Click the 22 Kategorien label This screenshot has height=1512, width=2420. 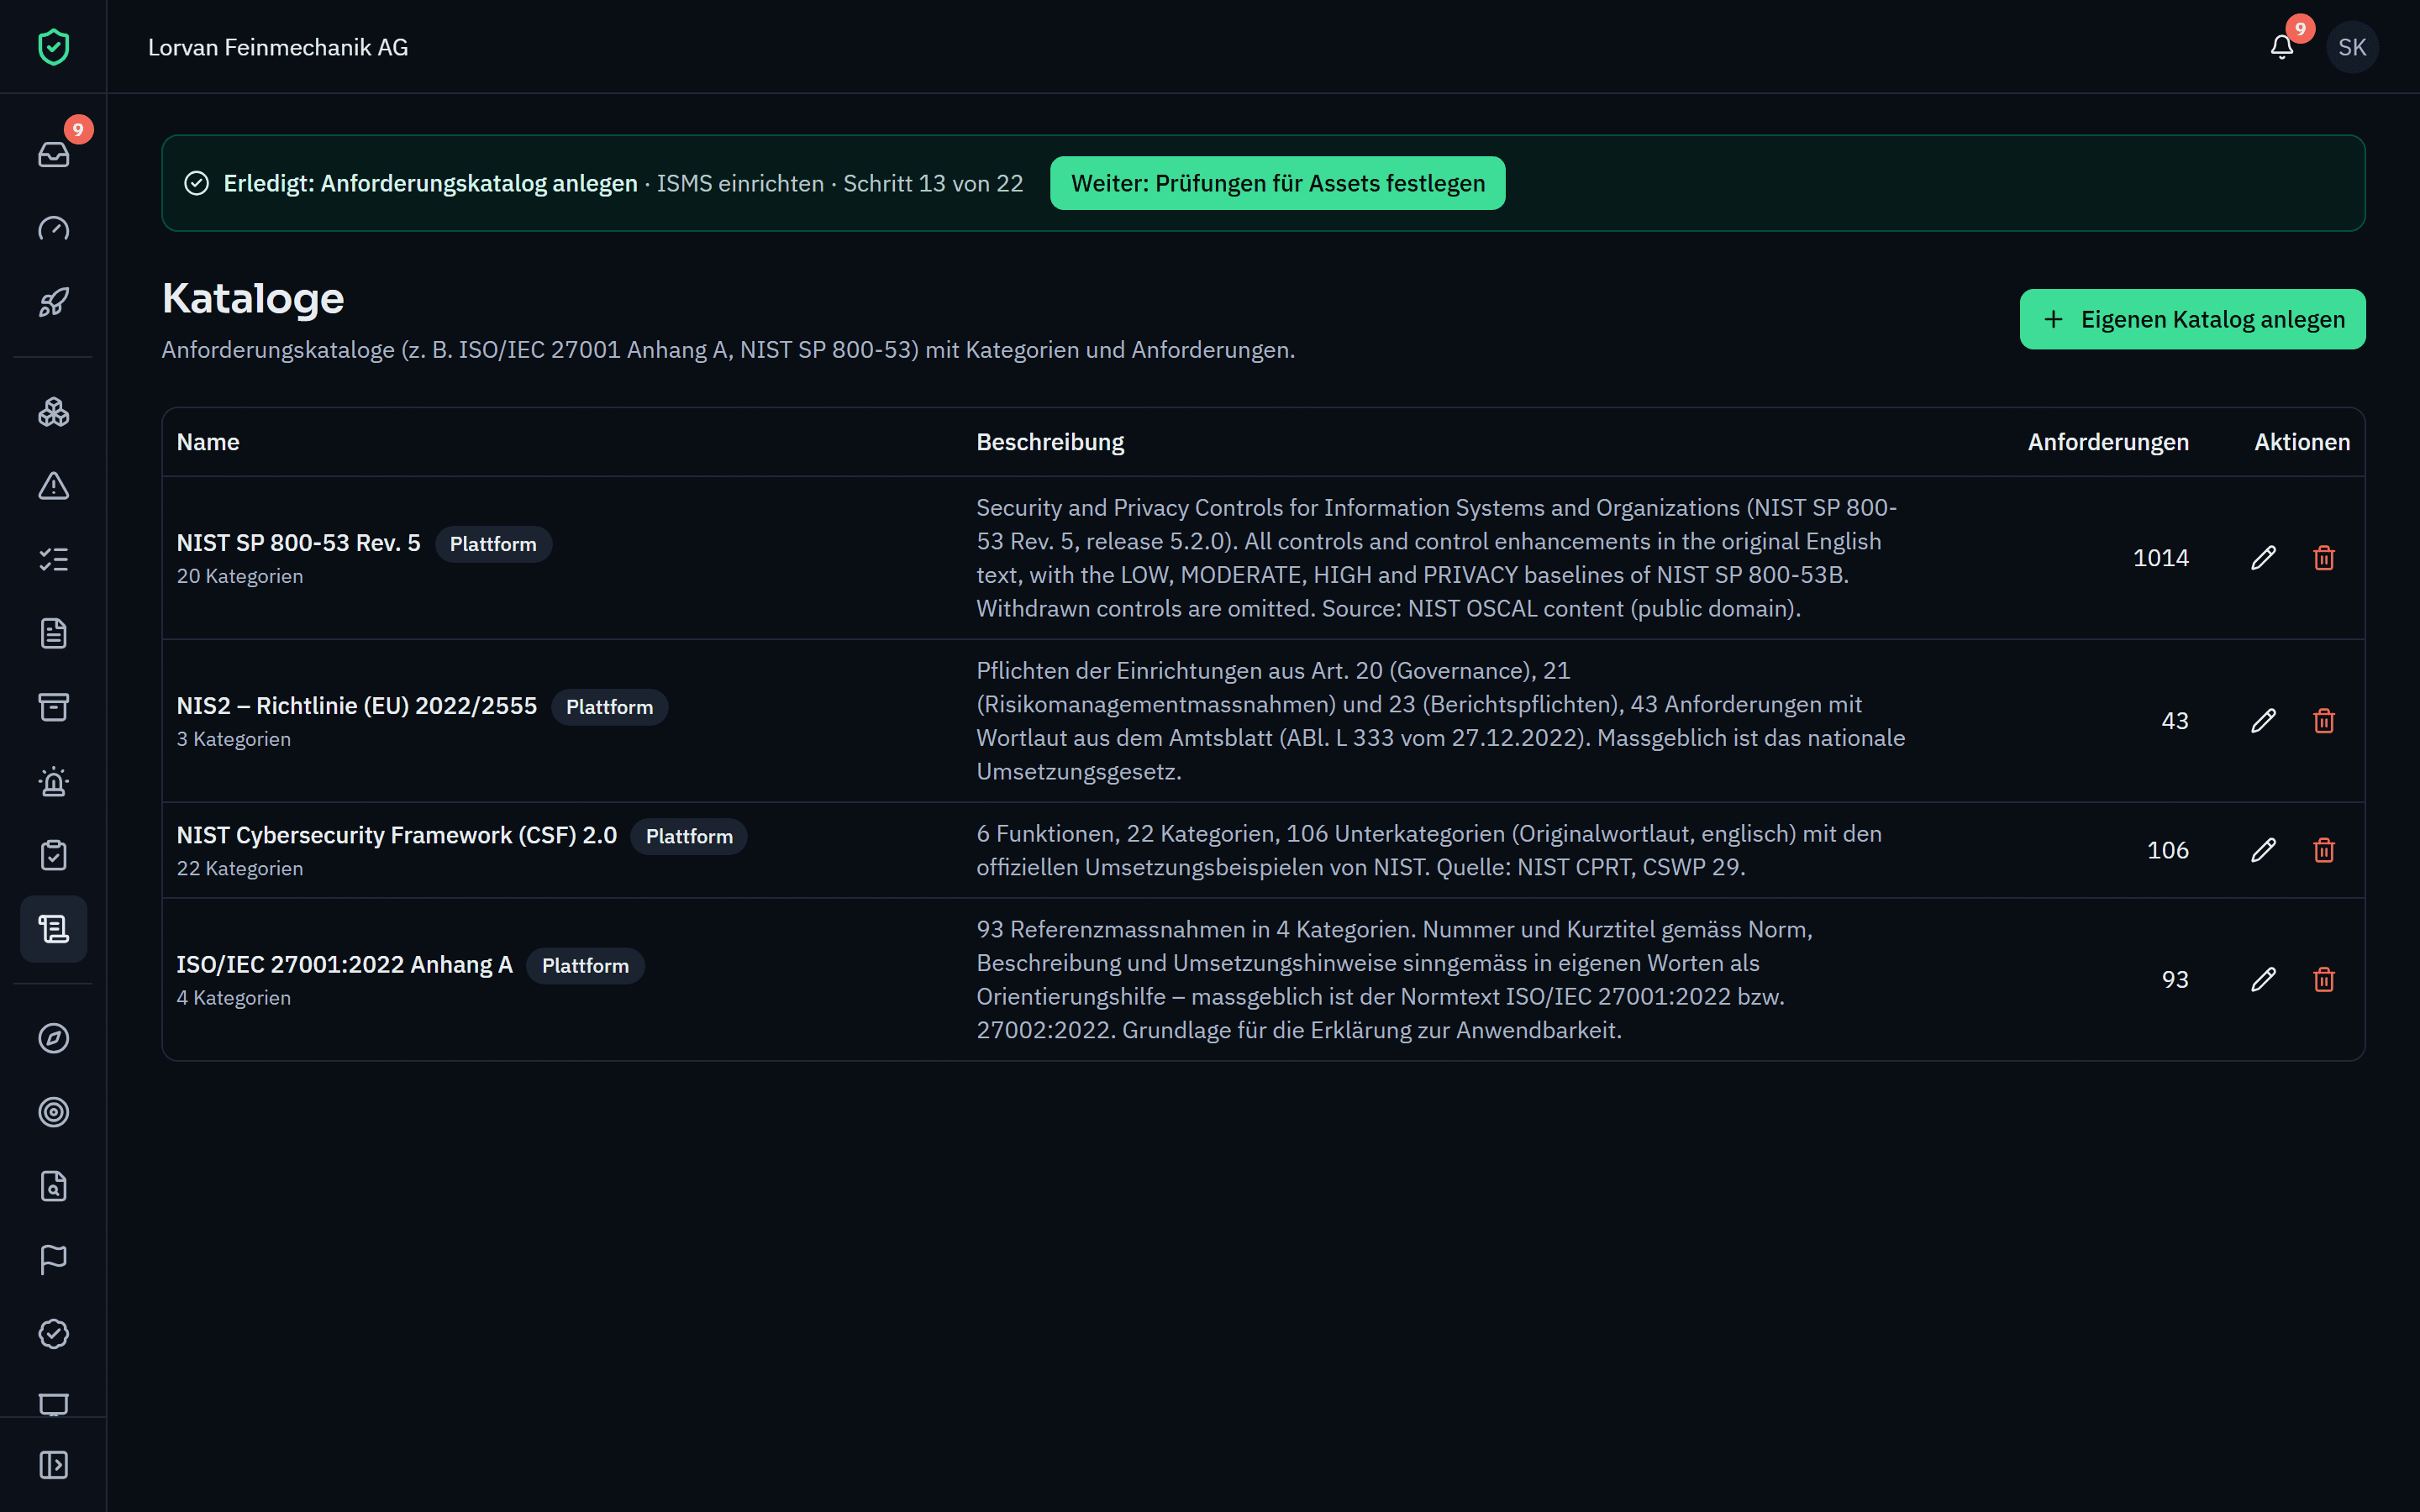point(240,868)
